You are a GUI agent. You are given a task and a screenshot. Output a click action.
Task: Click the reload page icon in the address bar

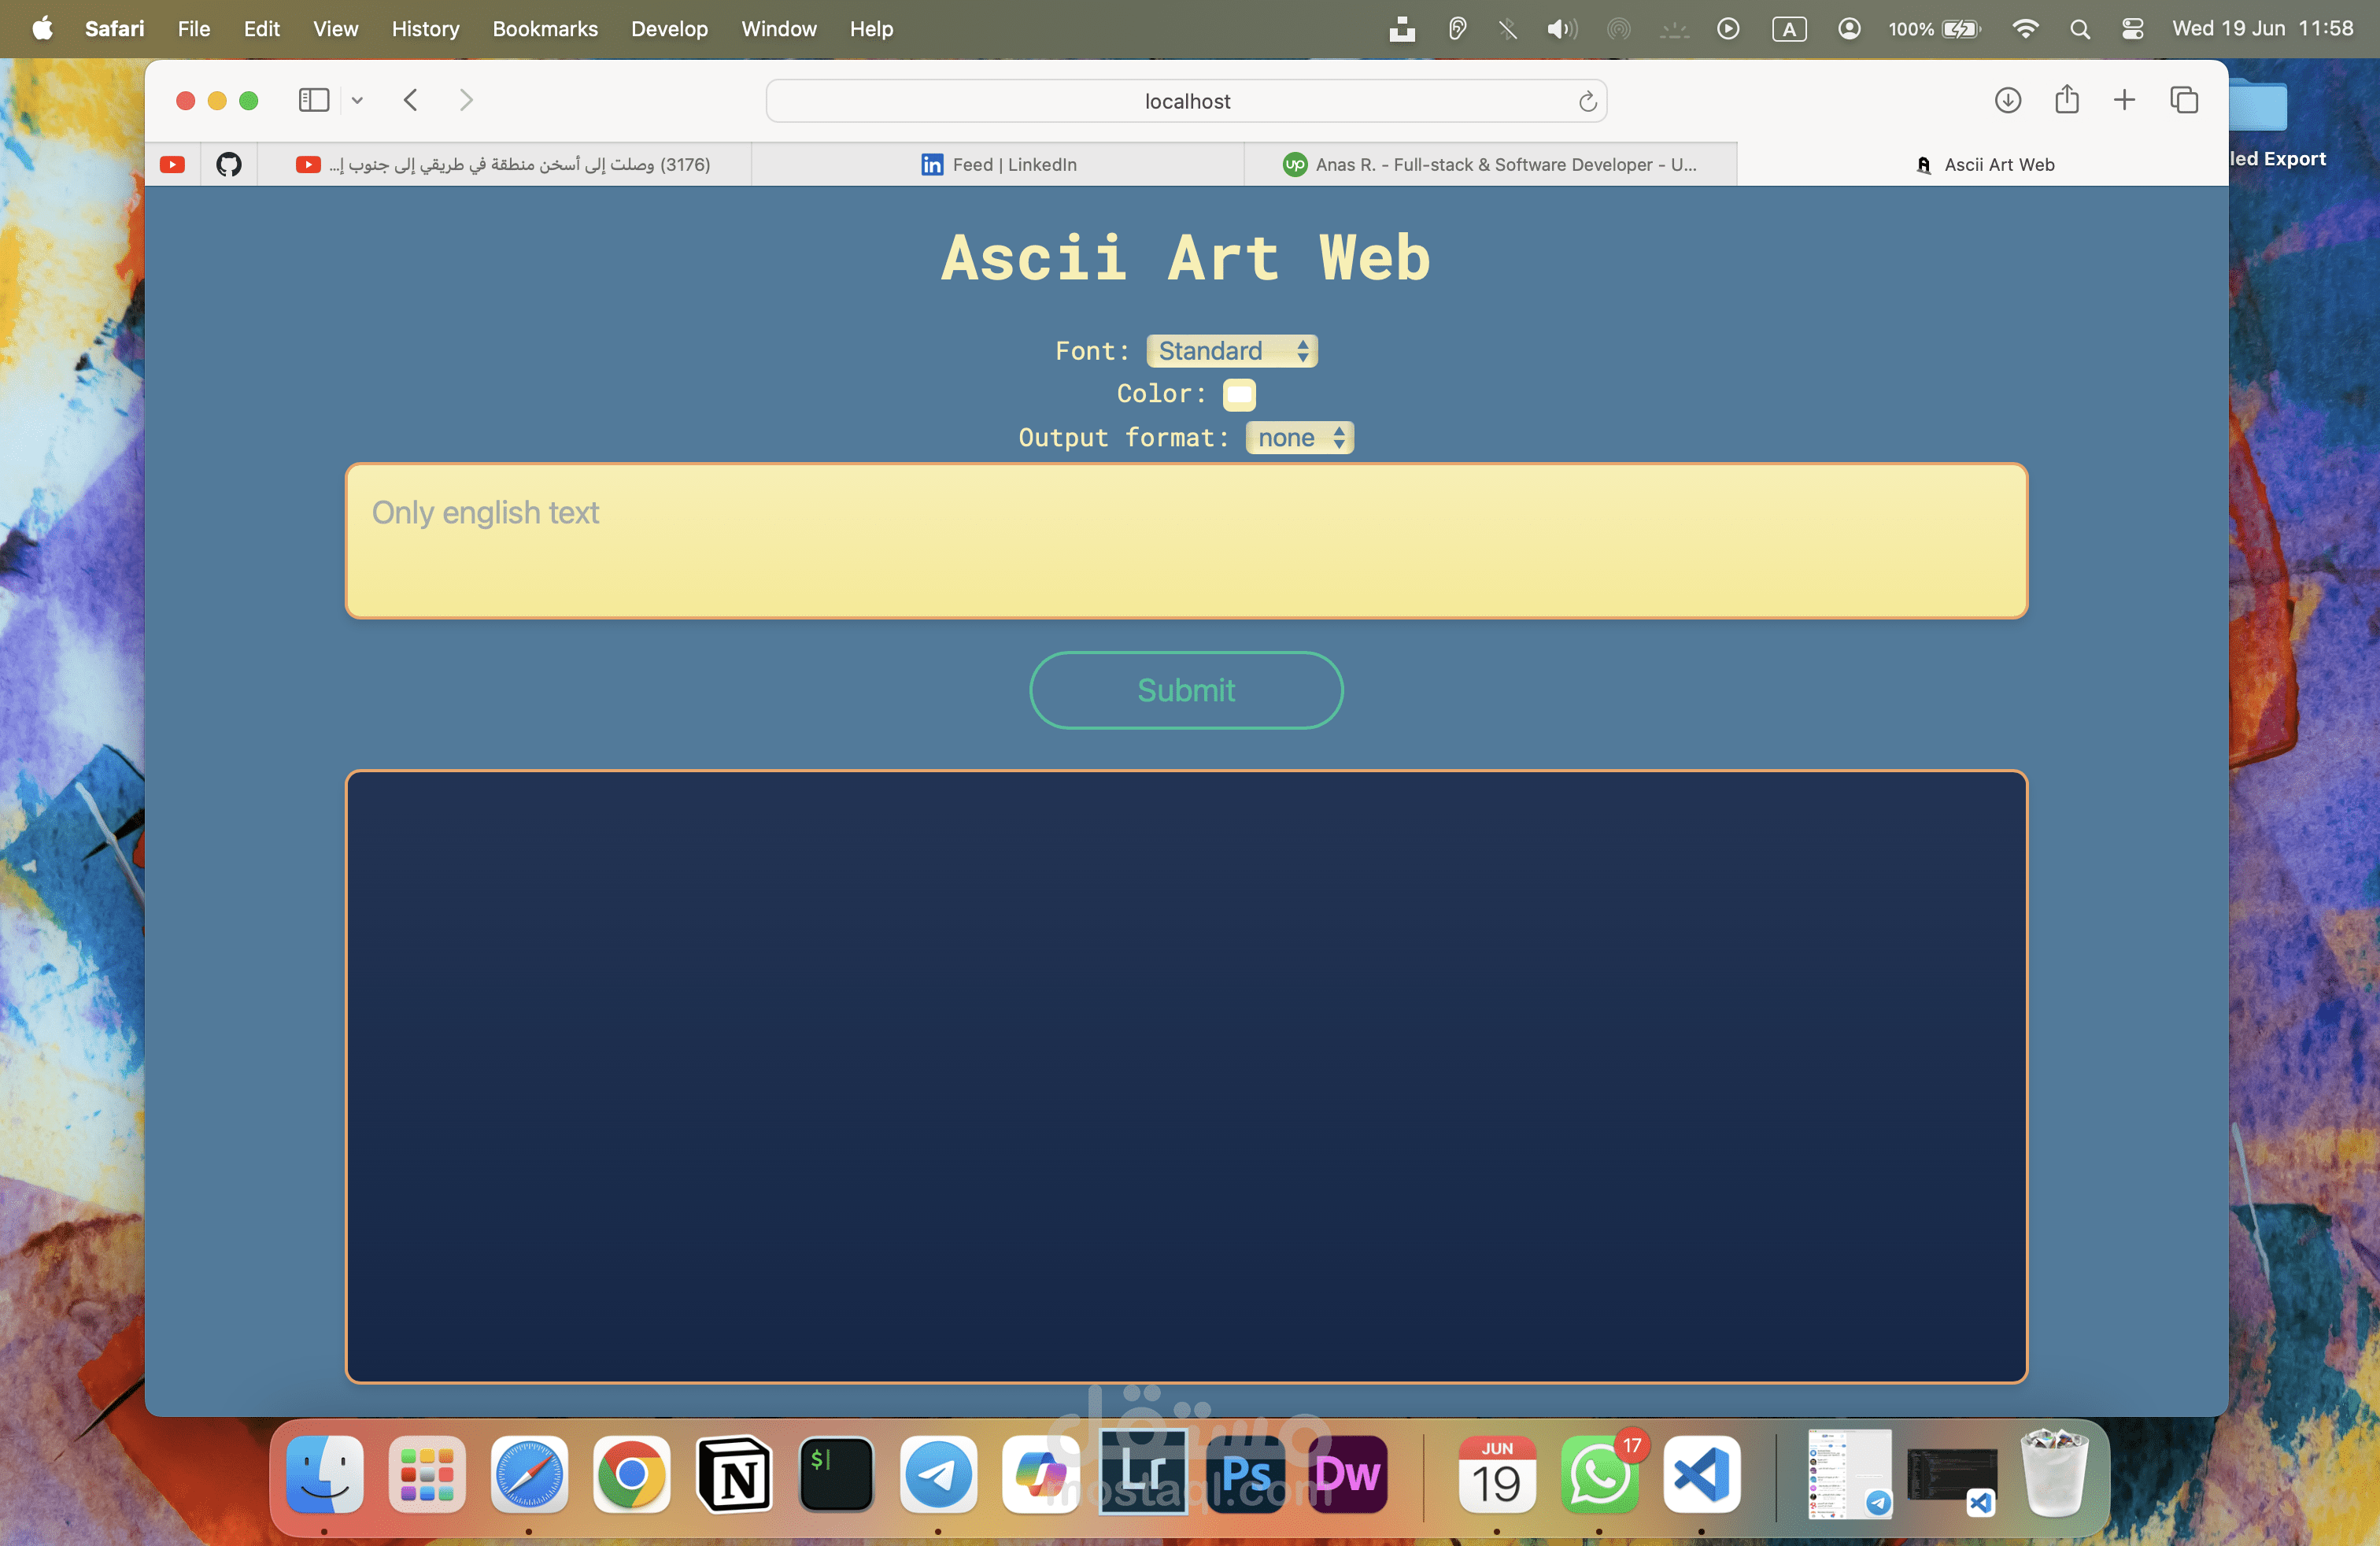click(x=1587, y=101)
